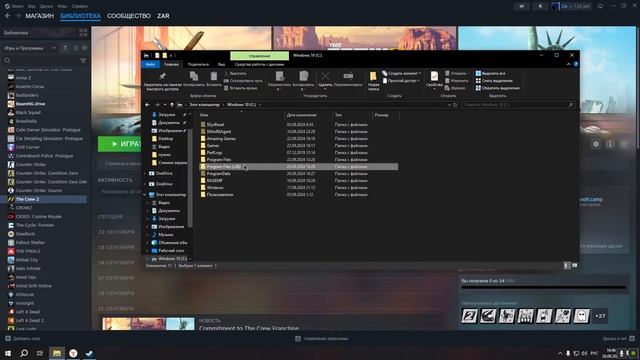The height and width of the screenshot is (360, 640).
Task: Click the Properties checkmark ribbon icon
Action: (434, 76)
